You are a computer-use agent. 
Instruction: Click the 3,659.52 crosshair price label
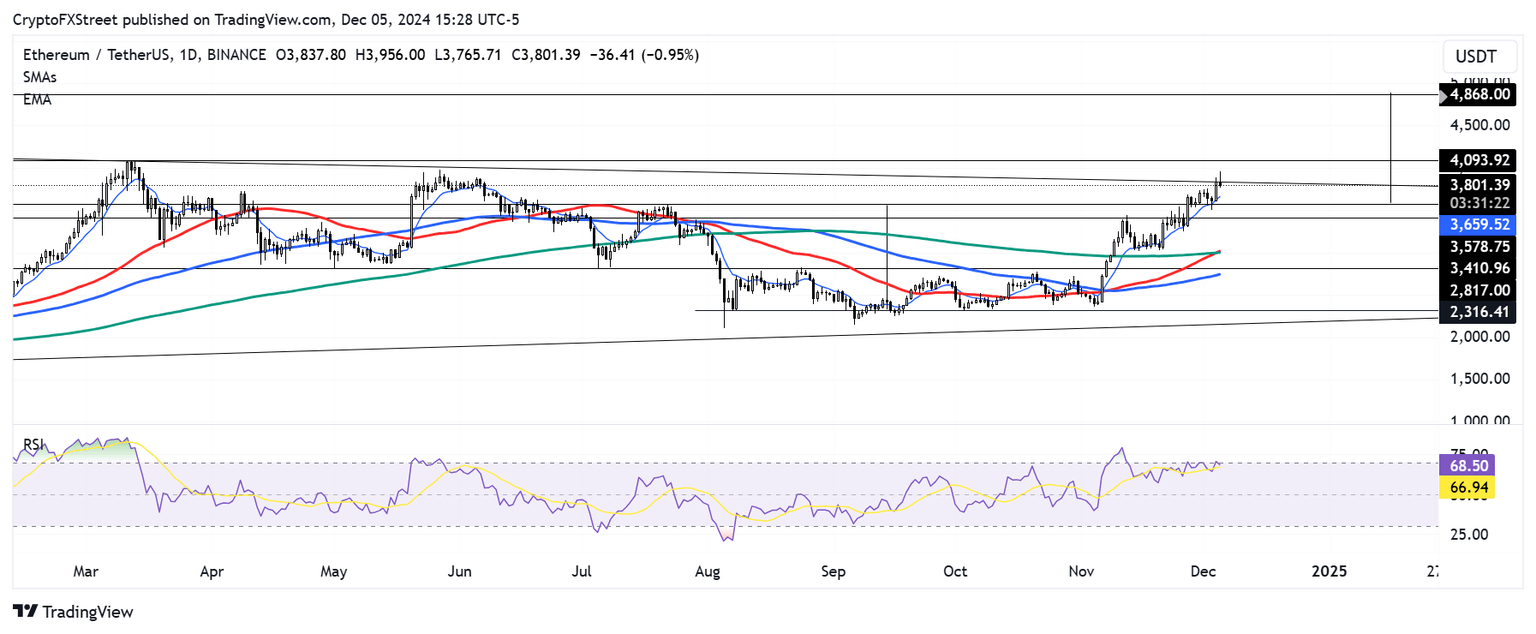coord(1481,225)
